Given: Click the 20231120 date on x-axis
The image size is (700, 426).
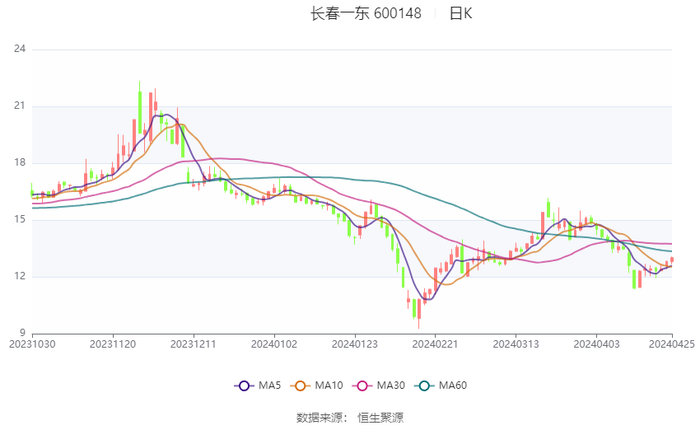Looking at the screenshot, I should [112, 343].
